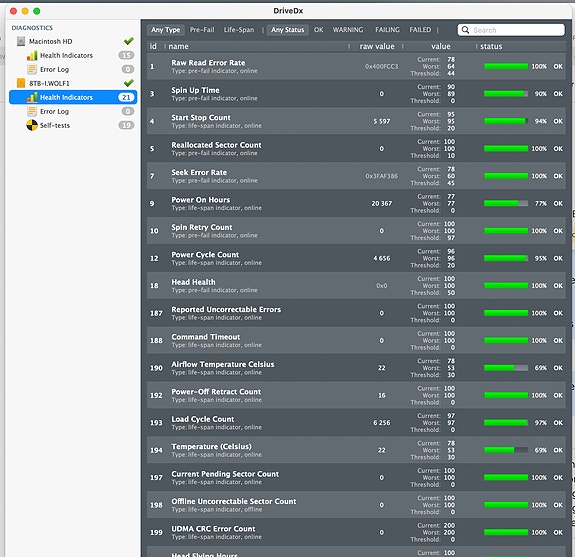Select the Any Type filter

(166, 30)
